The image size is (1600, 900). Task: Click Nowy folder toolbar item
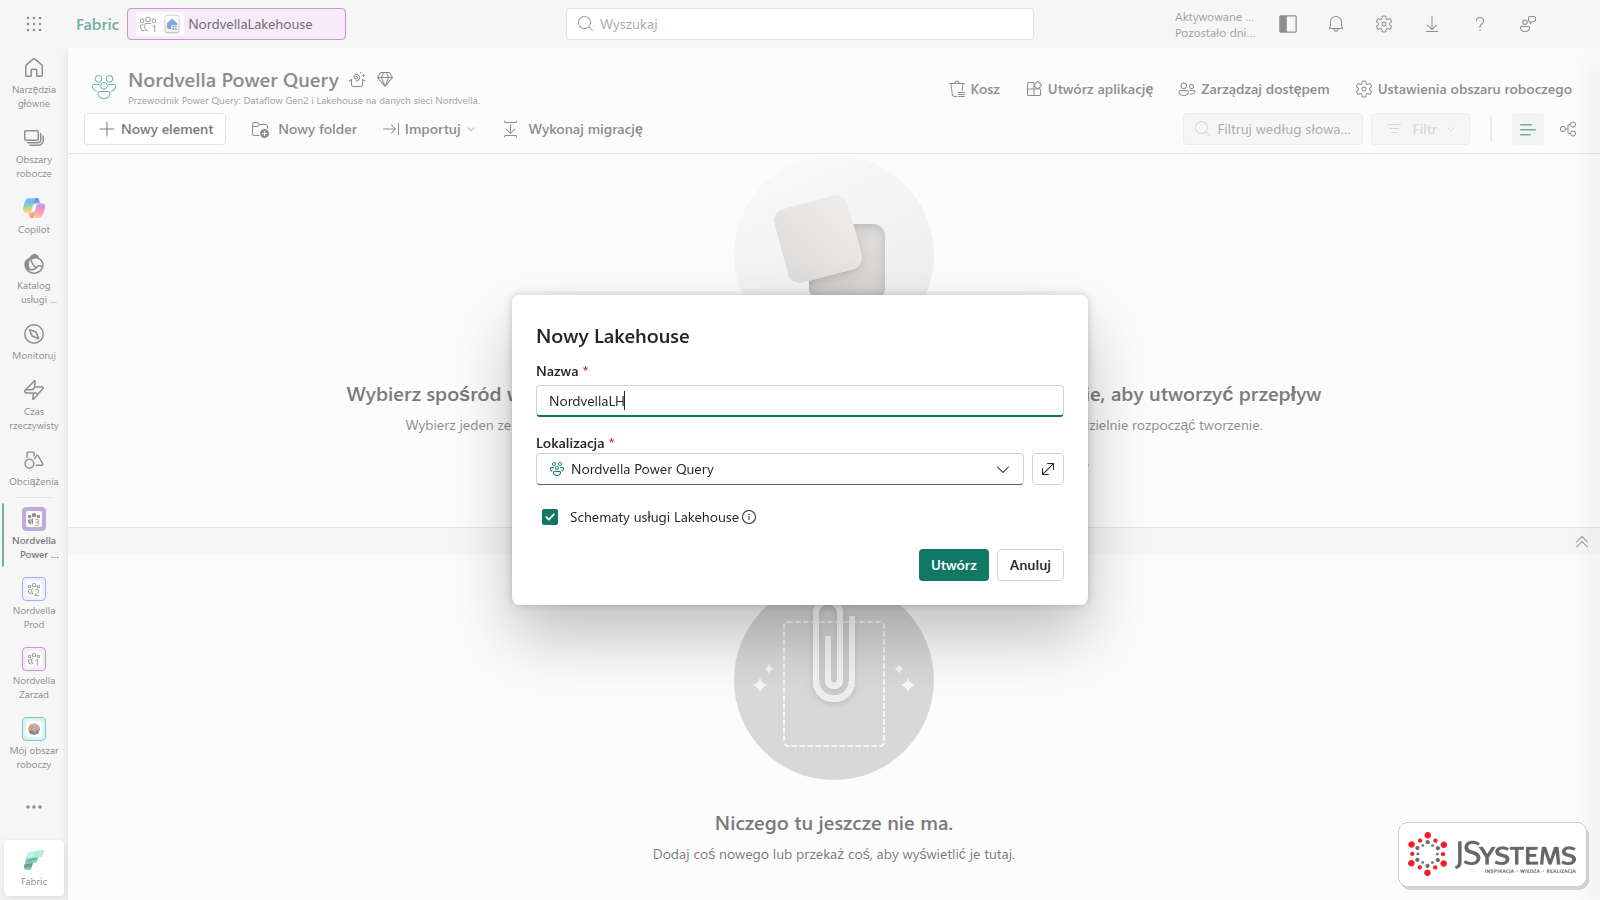pyautogui.click(x=304, y=129)
